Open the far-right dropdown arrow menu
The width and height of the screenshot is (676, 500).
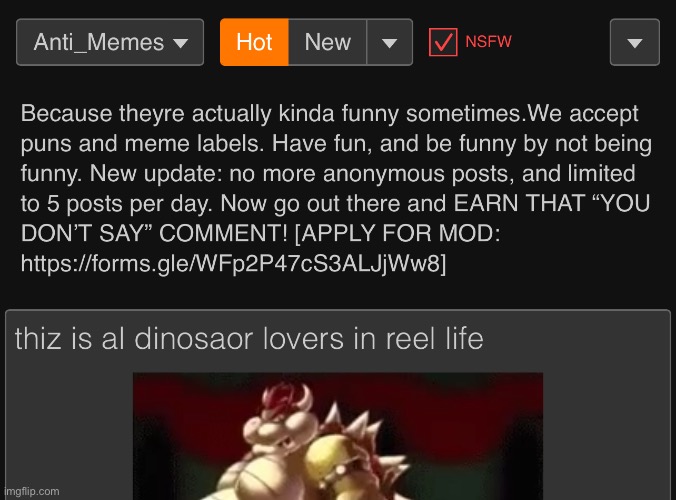point(635,42)
